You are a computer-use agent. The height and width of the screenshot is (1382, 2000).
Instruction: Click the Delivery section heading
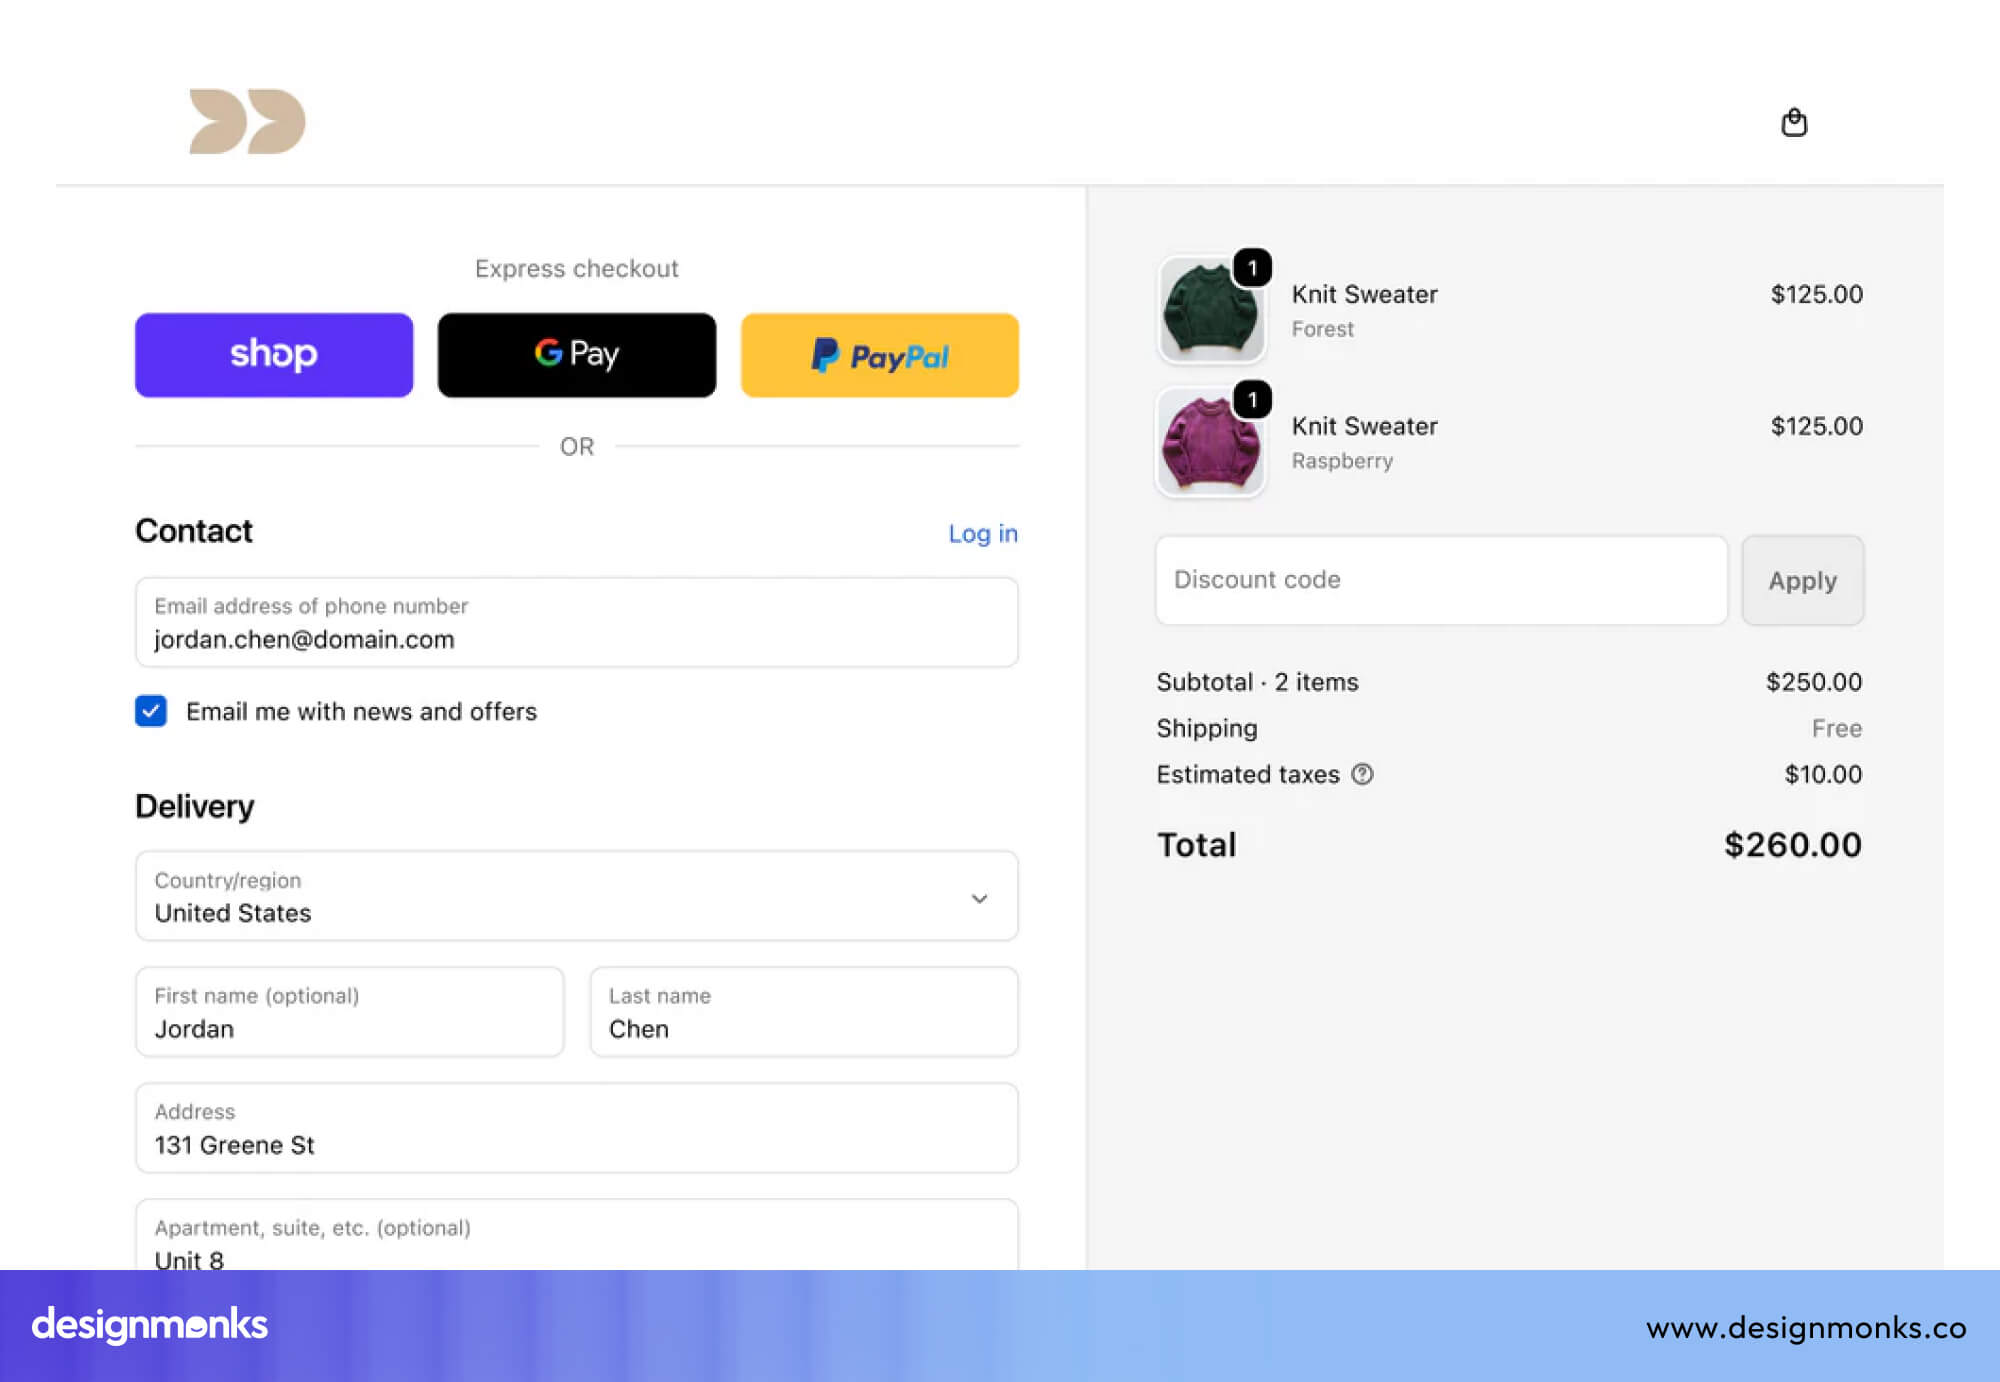[195, 806]
